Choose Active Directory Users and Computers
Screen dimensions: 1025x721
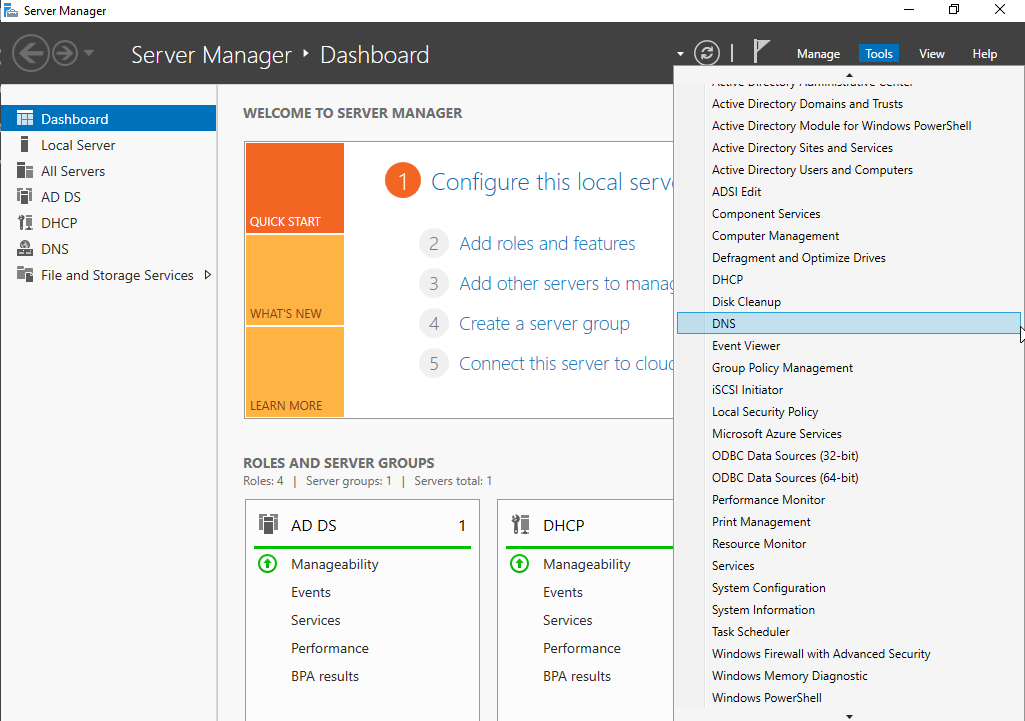click(849, 170)
